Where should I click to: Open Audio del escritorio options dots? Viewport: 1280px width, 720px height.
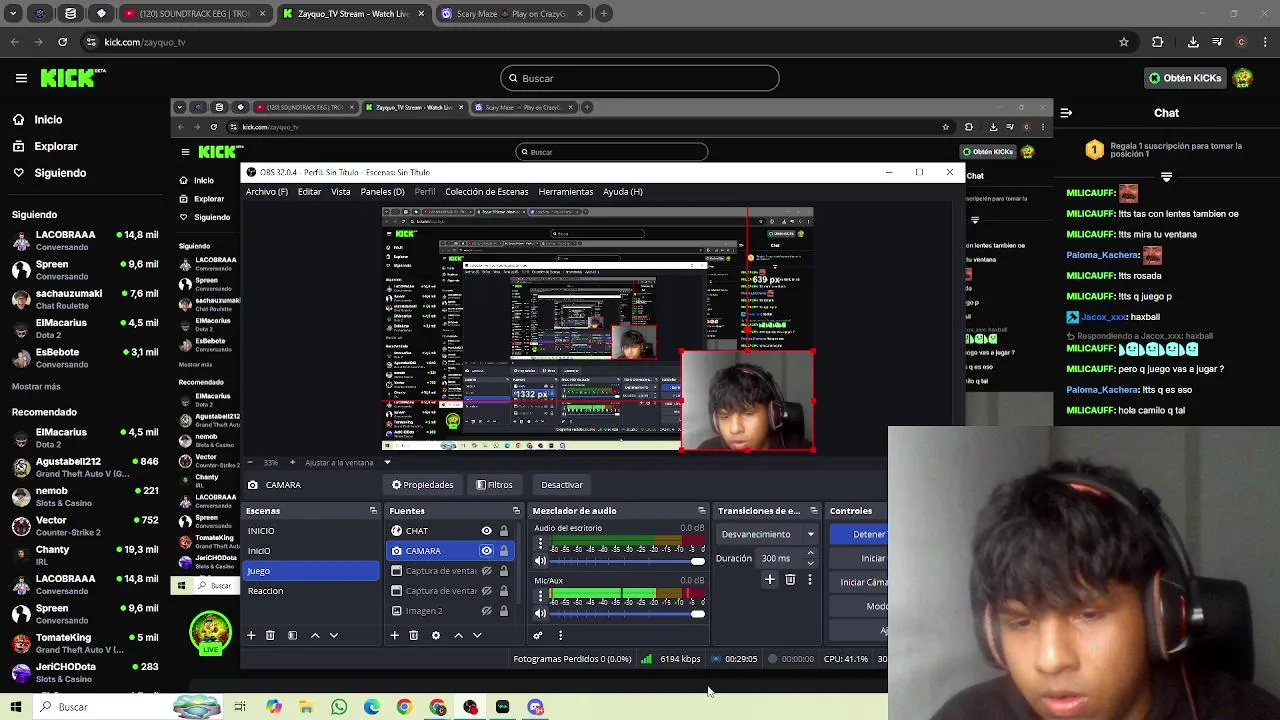click(x=541, y=545)
